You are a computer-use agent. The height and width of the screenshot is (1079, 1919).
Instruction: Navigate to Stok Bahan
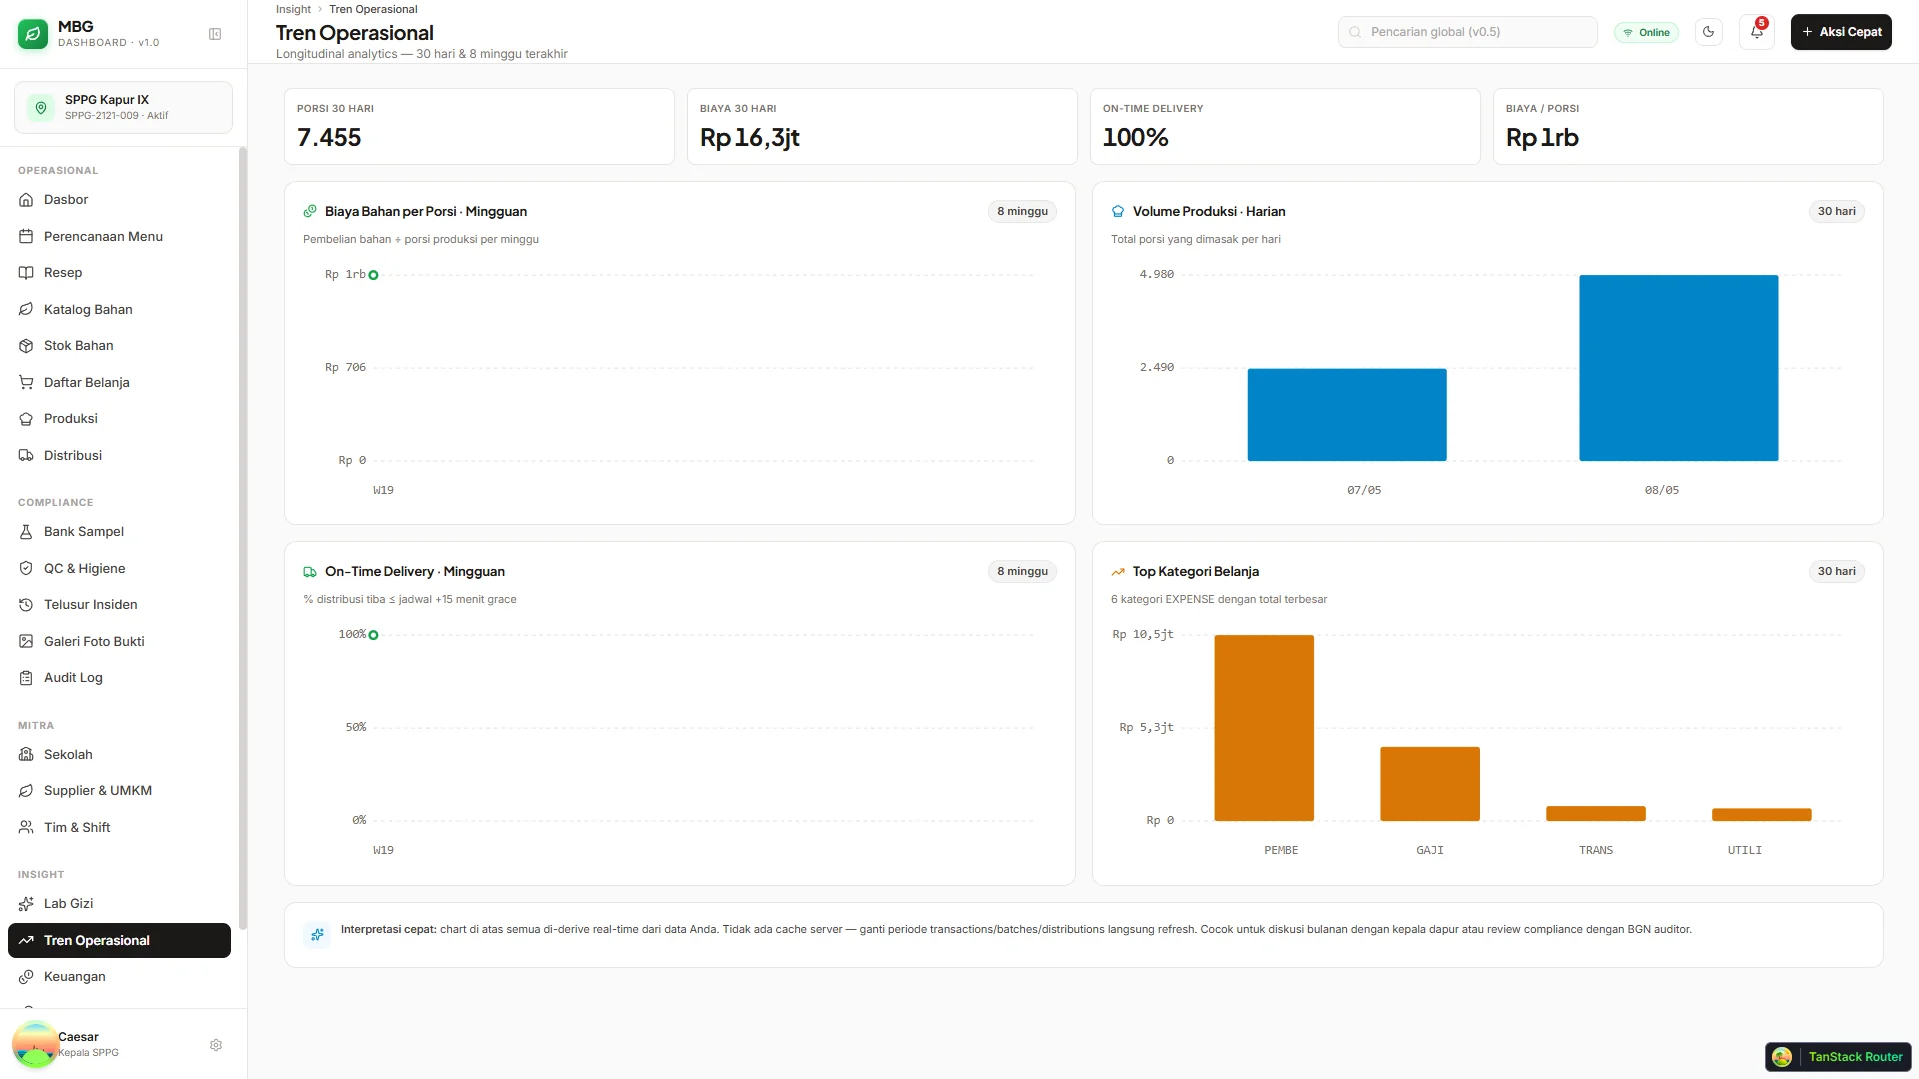[119, 346]
